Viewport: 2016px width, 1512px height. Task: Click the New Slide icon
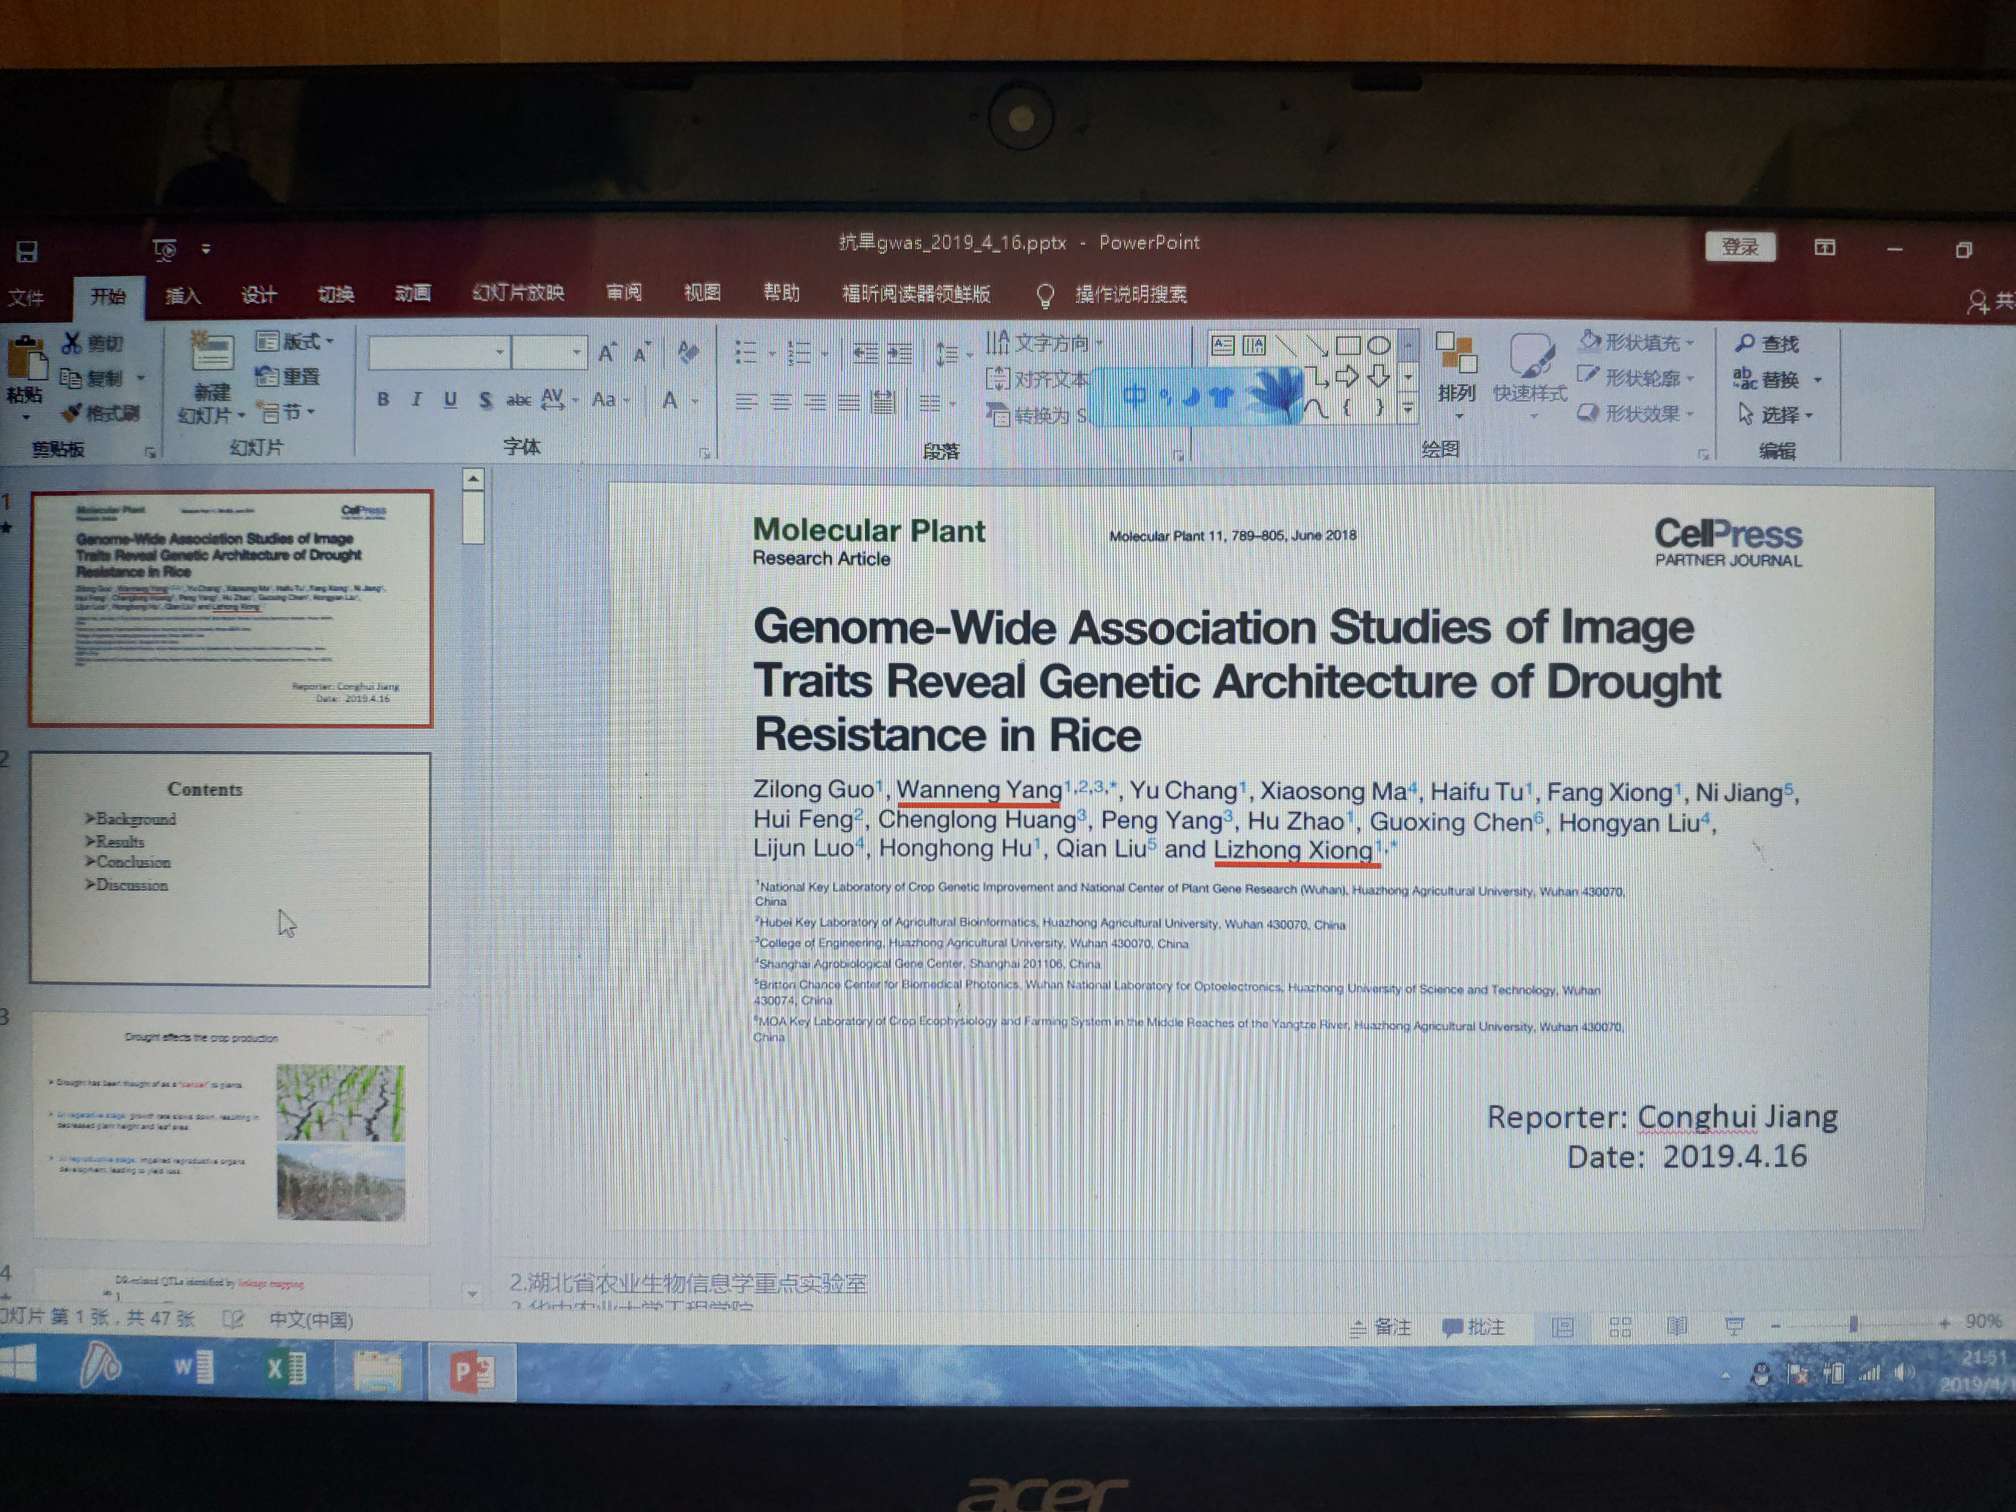point(211,353)
